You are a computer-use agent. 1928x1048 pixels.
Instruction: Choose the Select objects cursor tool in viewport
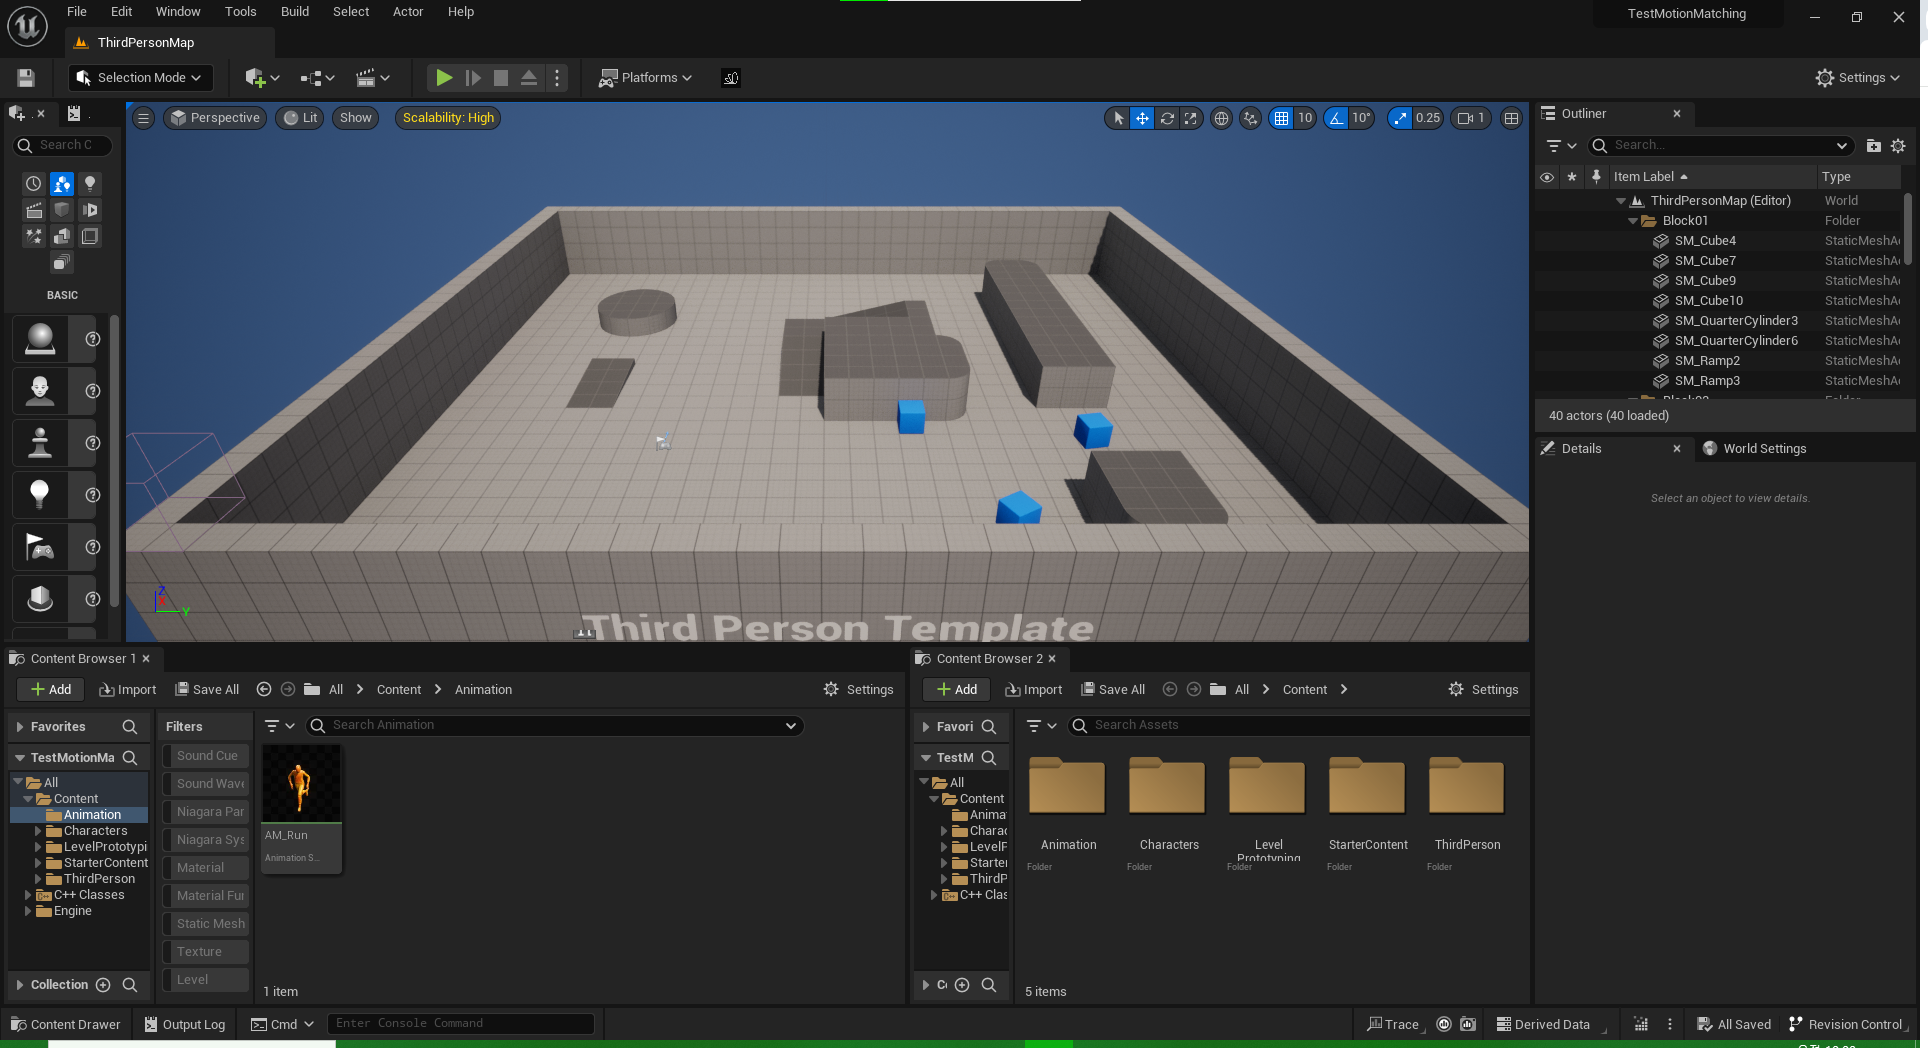[1118, 118]
